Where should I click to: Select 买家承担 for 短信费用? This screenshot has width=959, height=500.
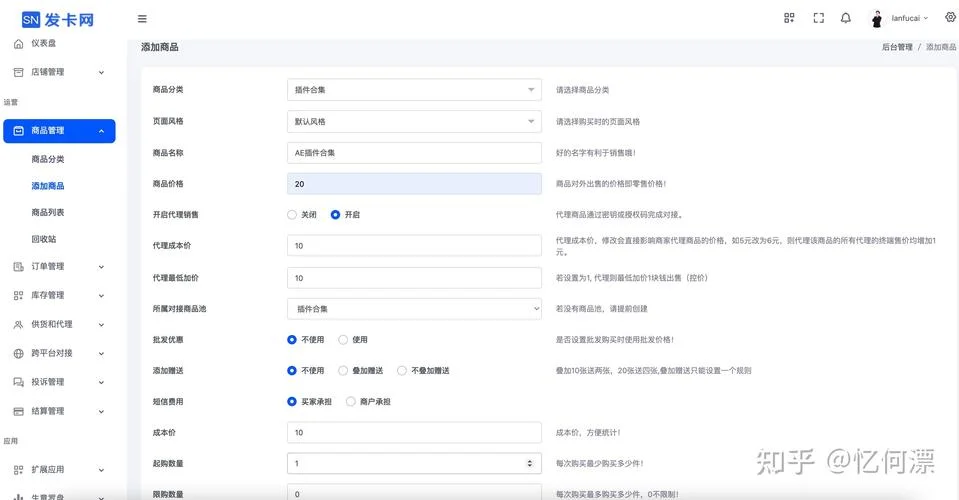pos(292,402)
